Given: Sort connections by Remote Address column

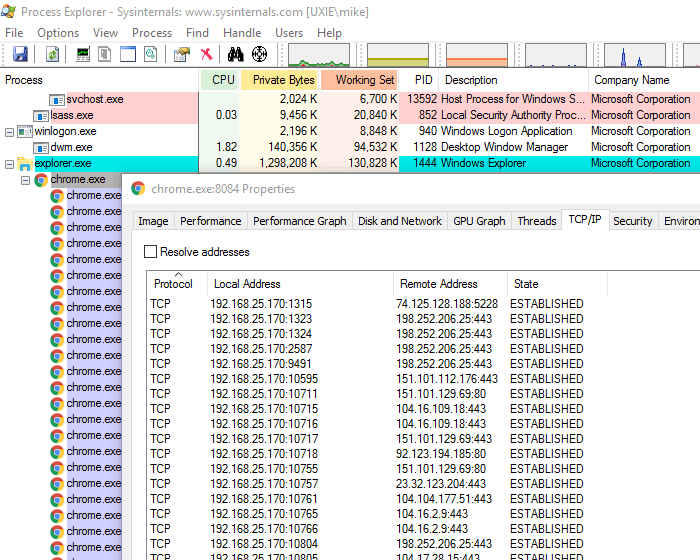Looking at the screenshot, I should click(438, 284).
